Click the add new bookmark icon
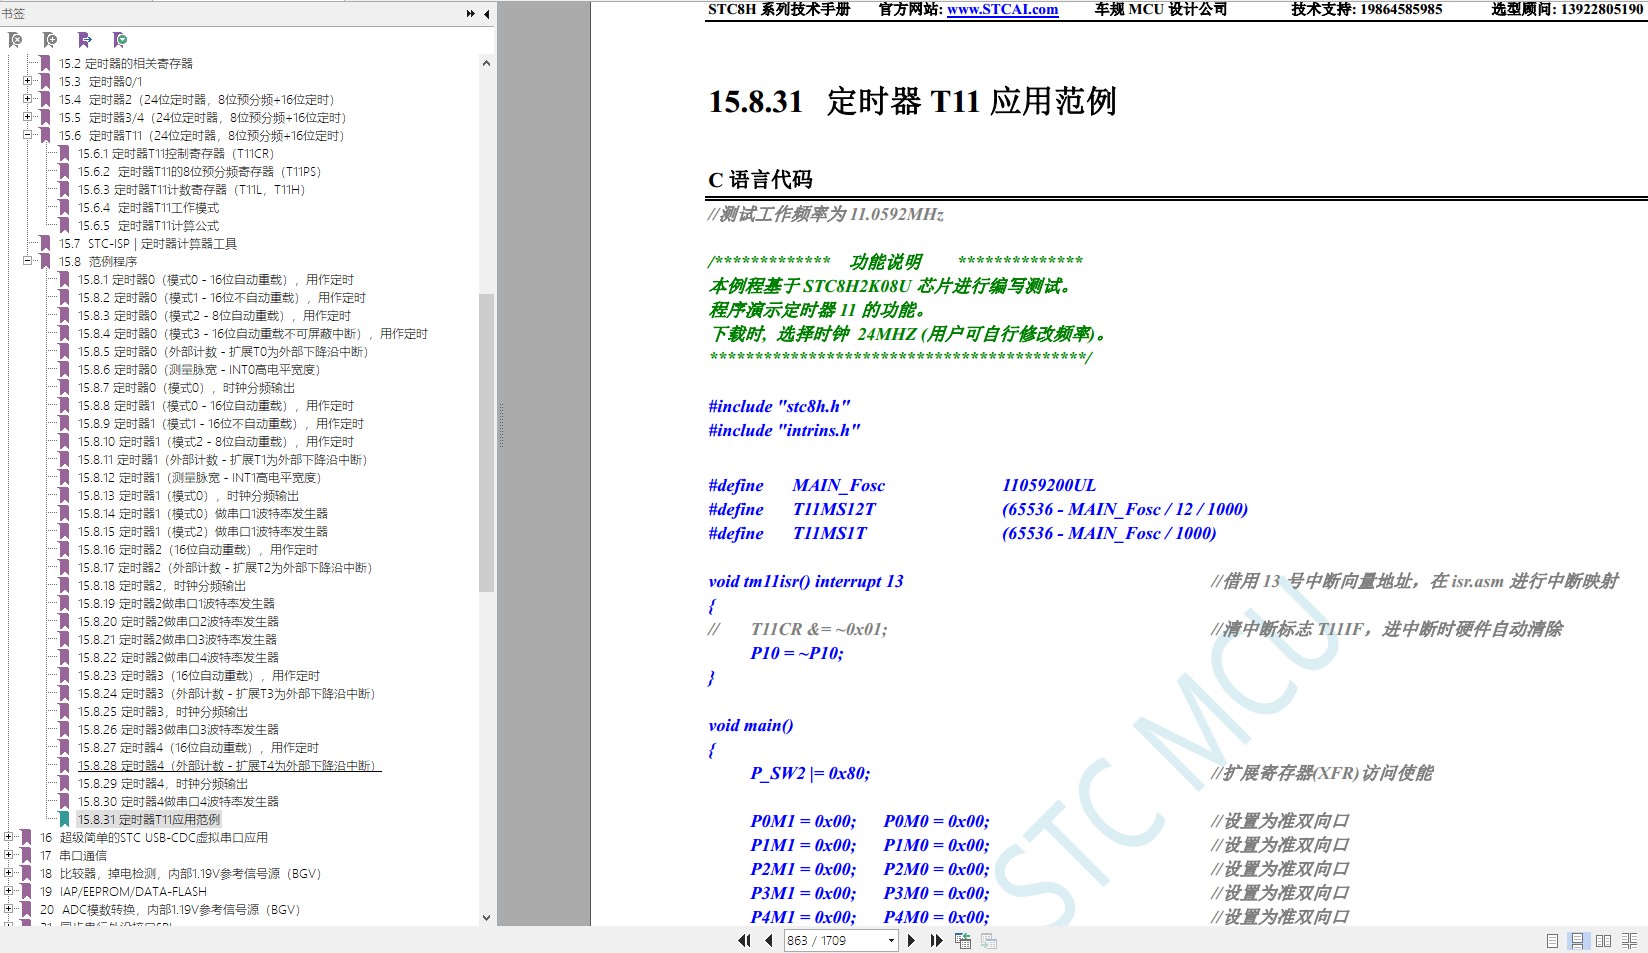 [50, 40]
